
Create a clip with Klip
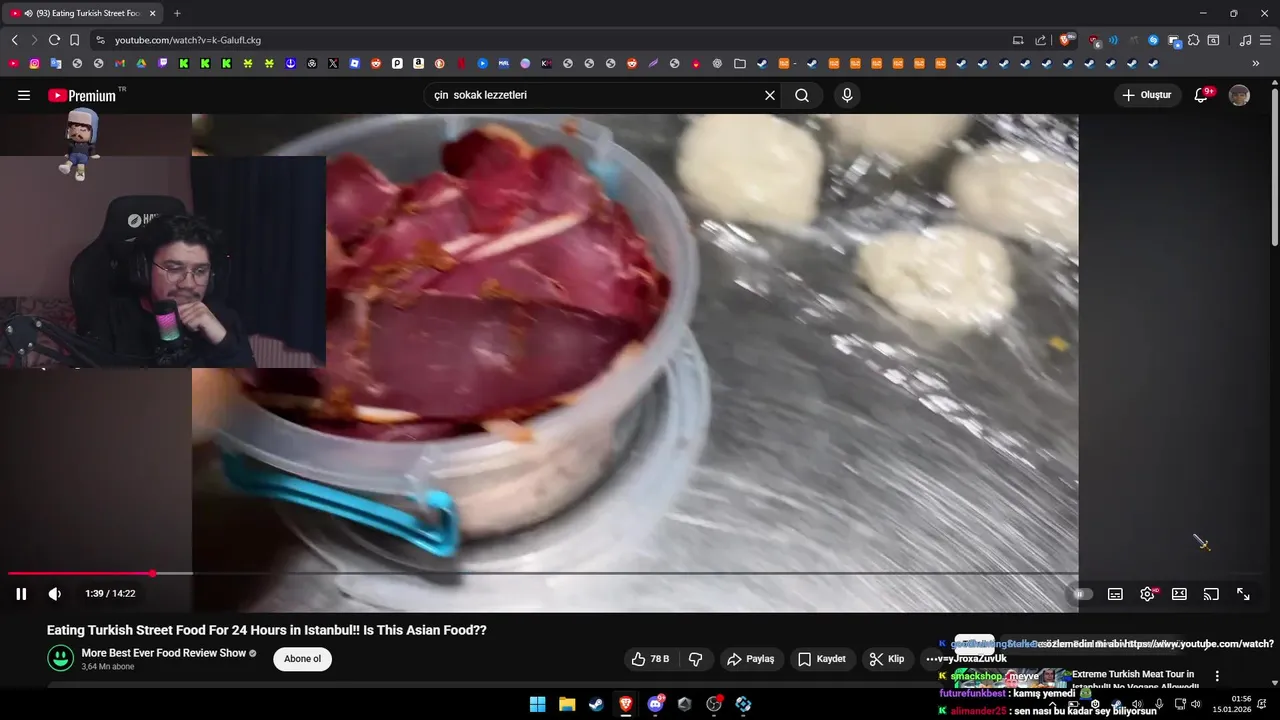[887, 659]
